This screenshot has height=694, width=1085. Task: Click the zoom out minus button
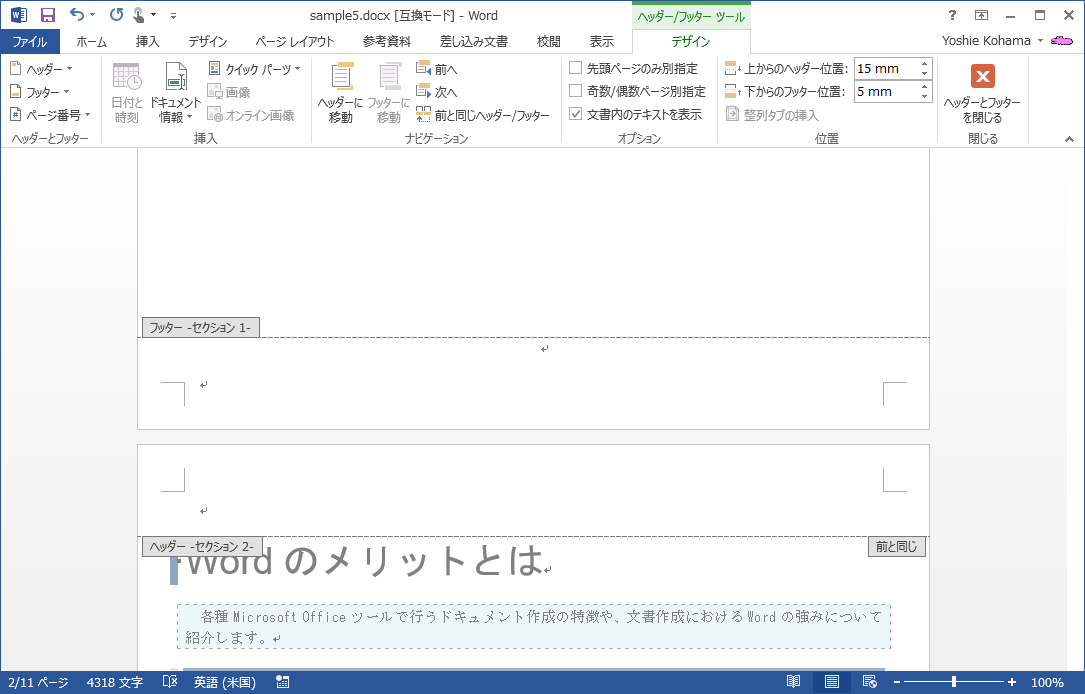point(897,682)
